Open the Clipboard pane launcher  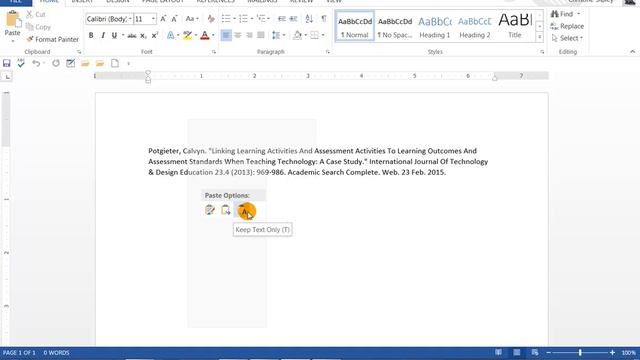tap(79, 52)
